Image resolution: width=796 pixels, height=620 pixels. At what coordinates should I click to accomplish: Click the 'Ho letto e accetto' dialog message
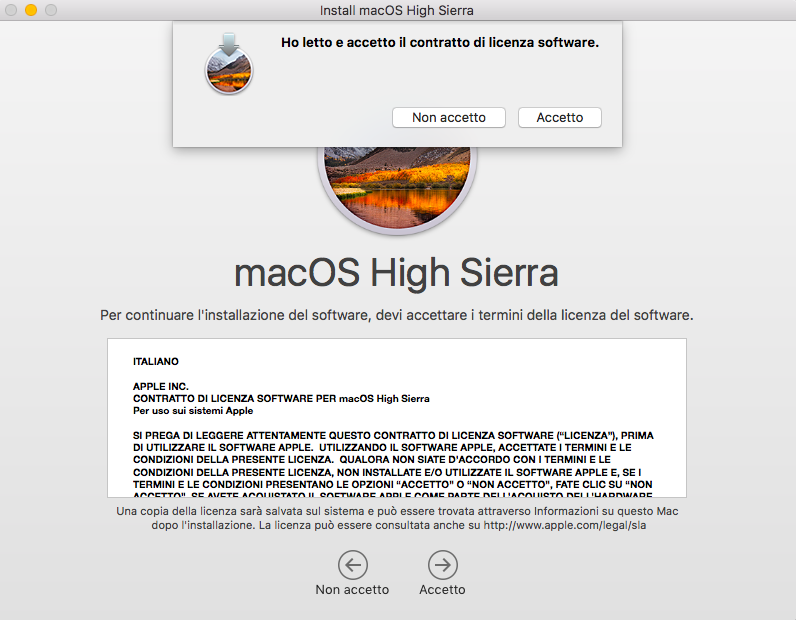tap(440, 43)
